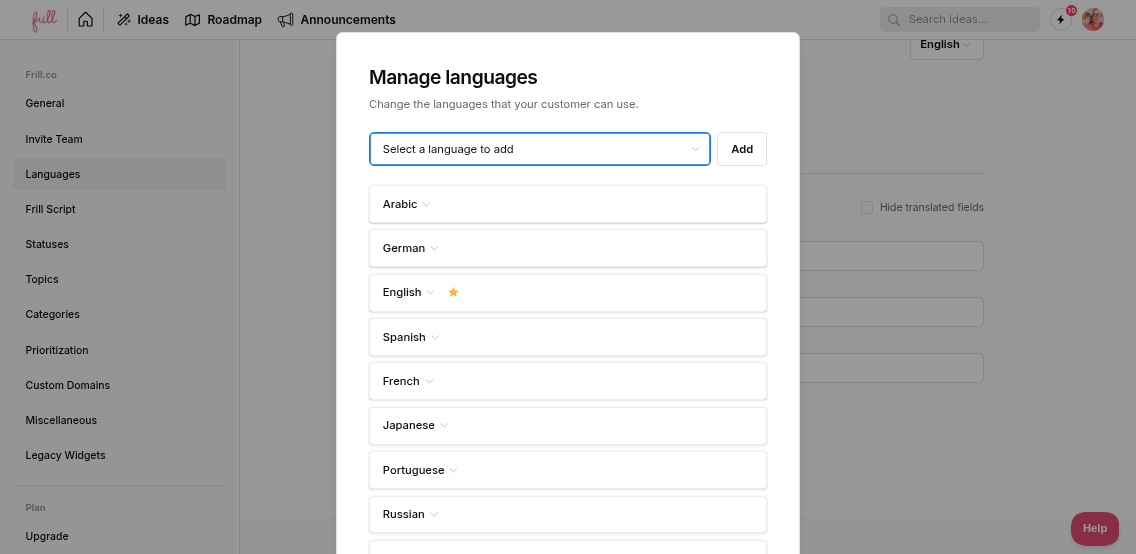Image resolution: width=1136 pixels, height=554 pixels.
Task: Click the Announcements megaphone icon
Action: (x=285, y=20)
